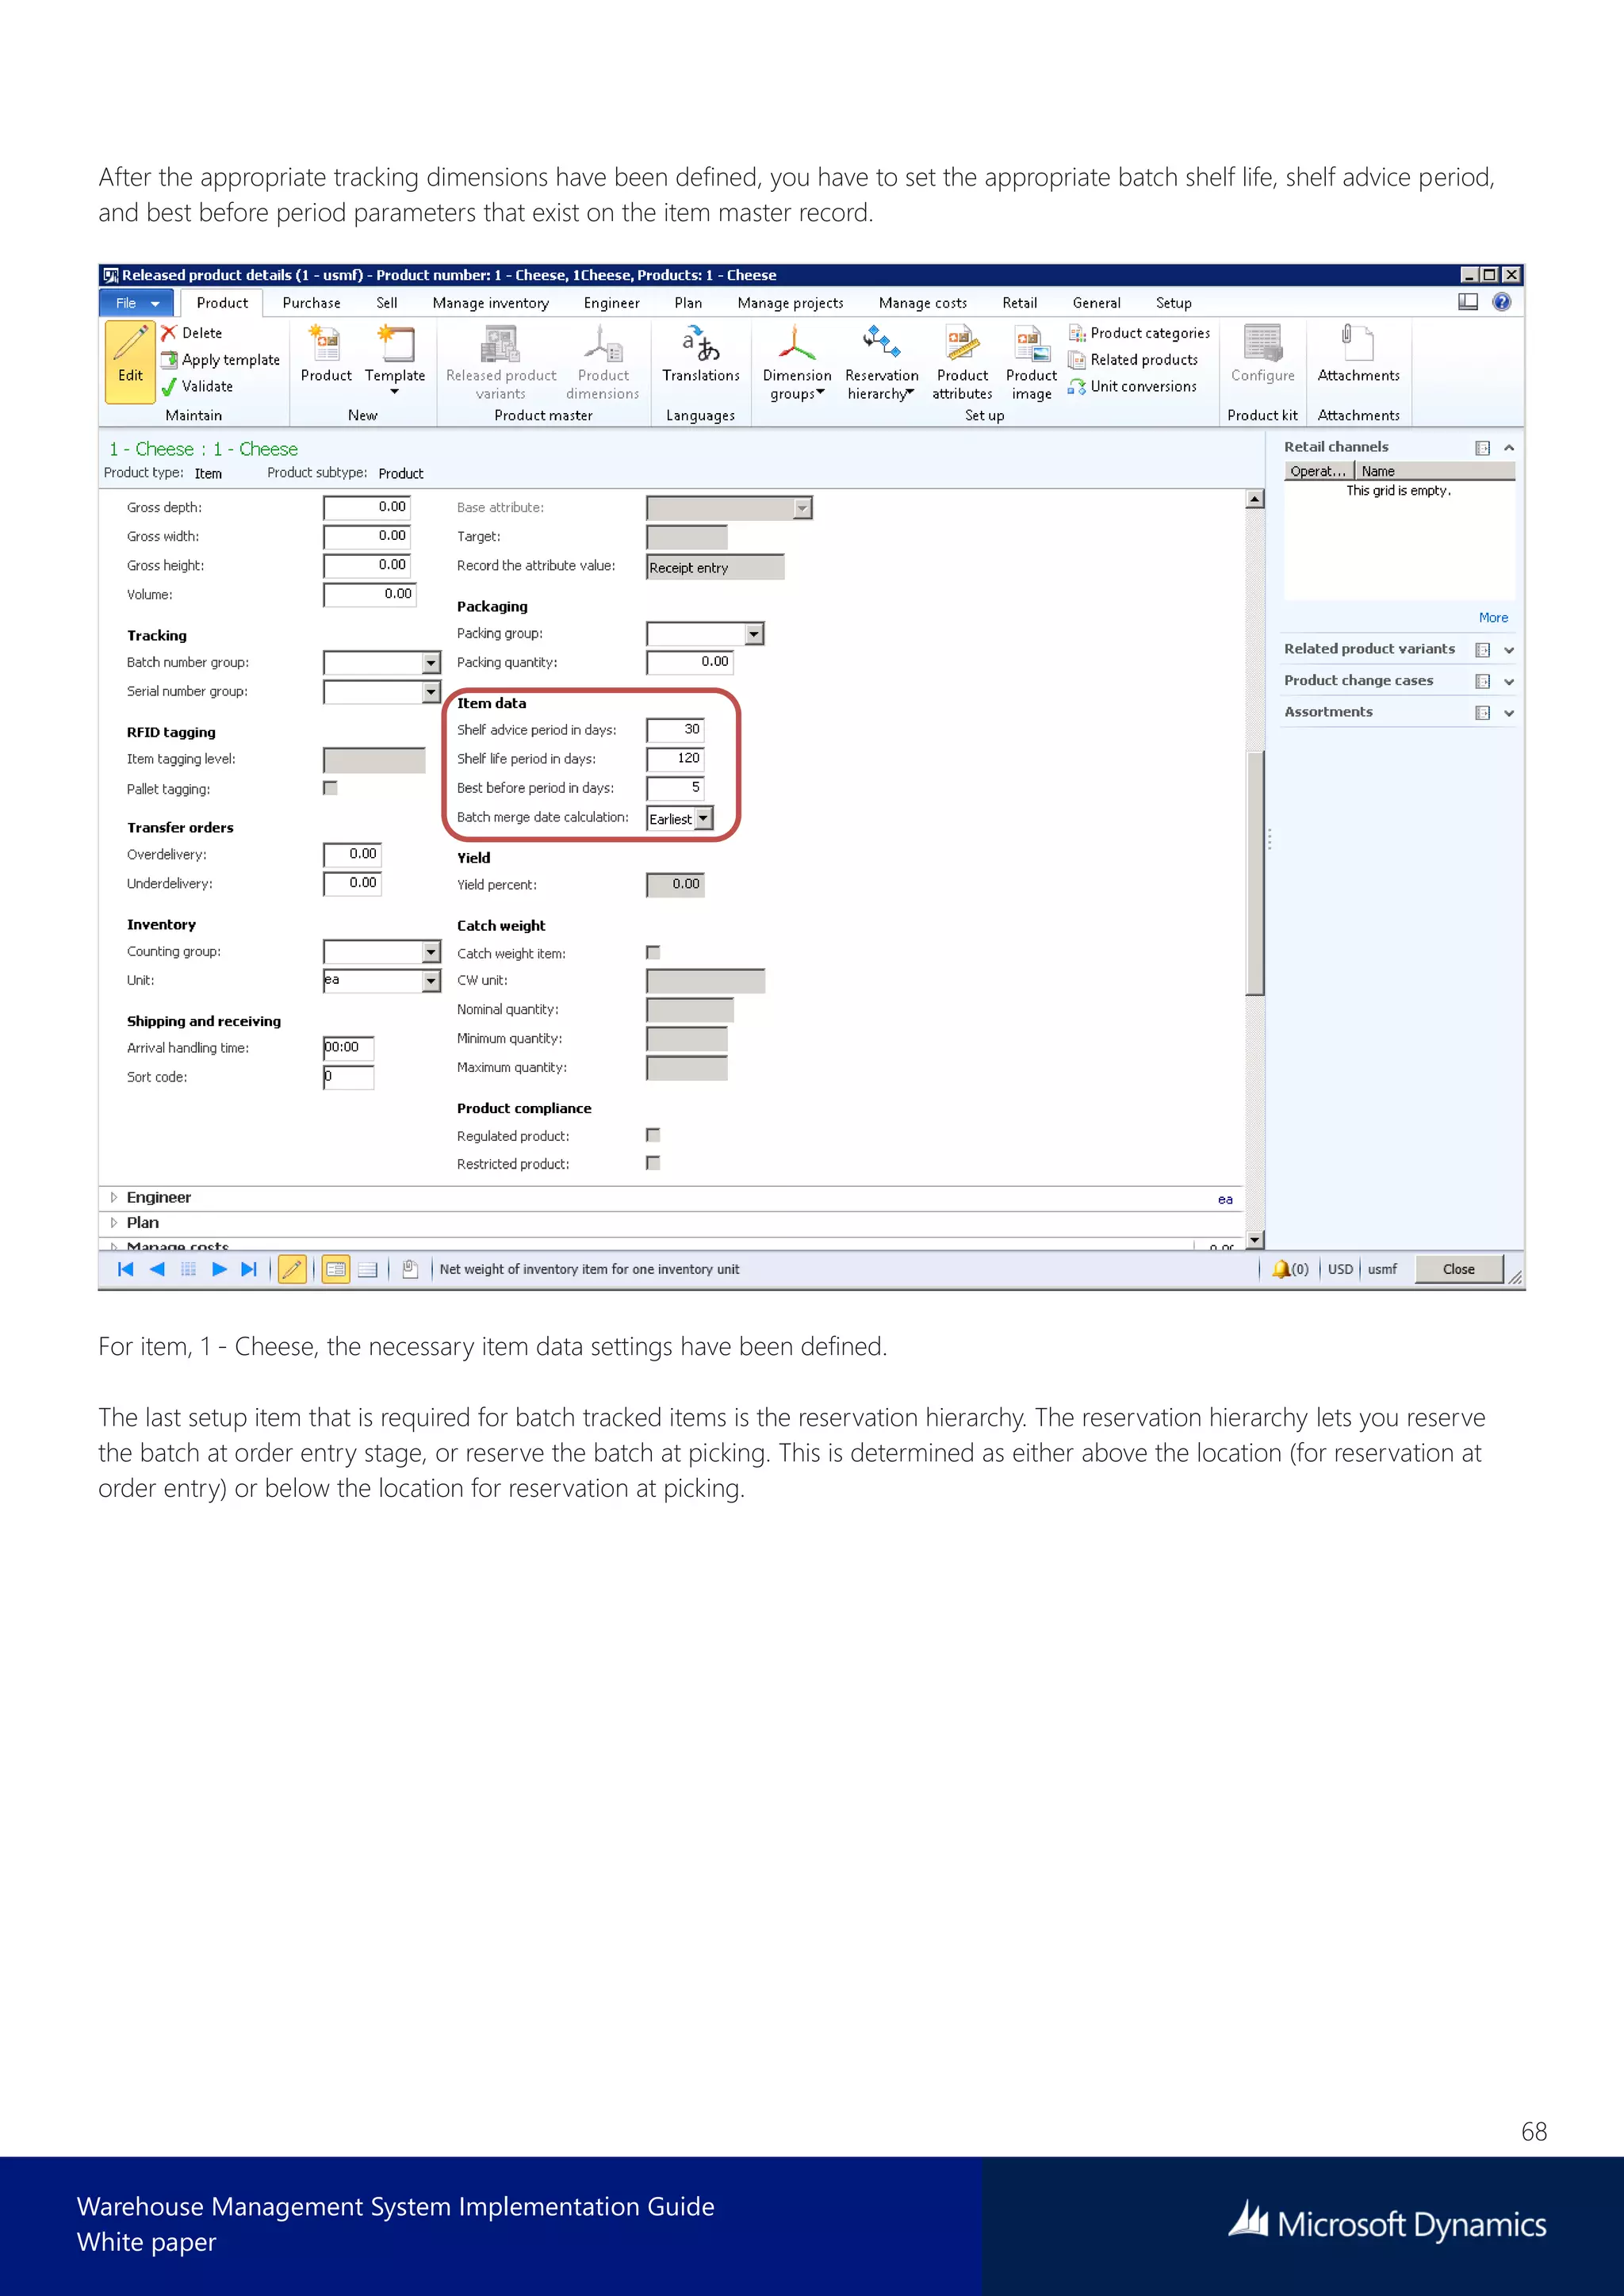Open the Template dropdown button

click(x=395, y=360)
